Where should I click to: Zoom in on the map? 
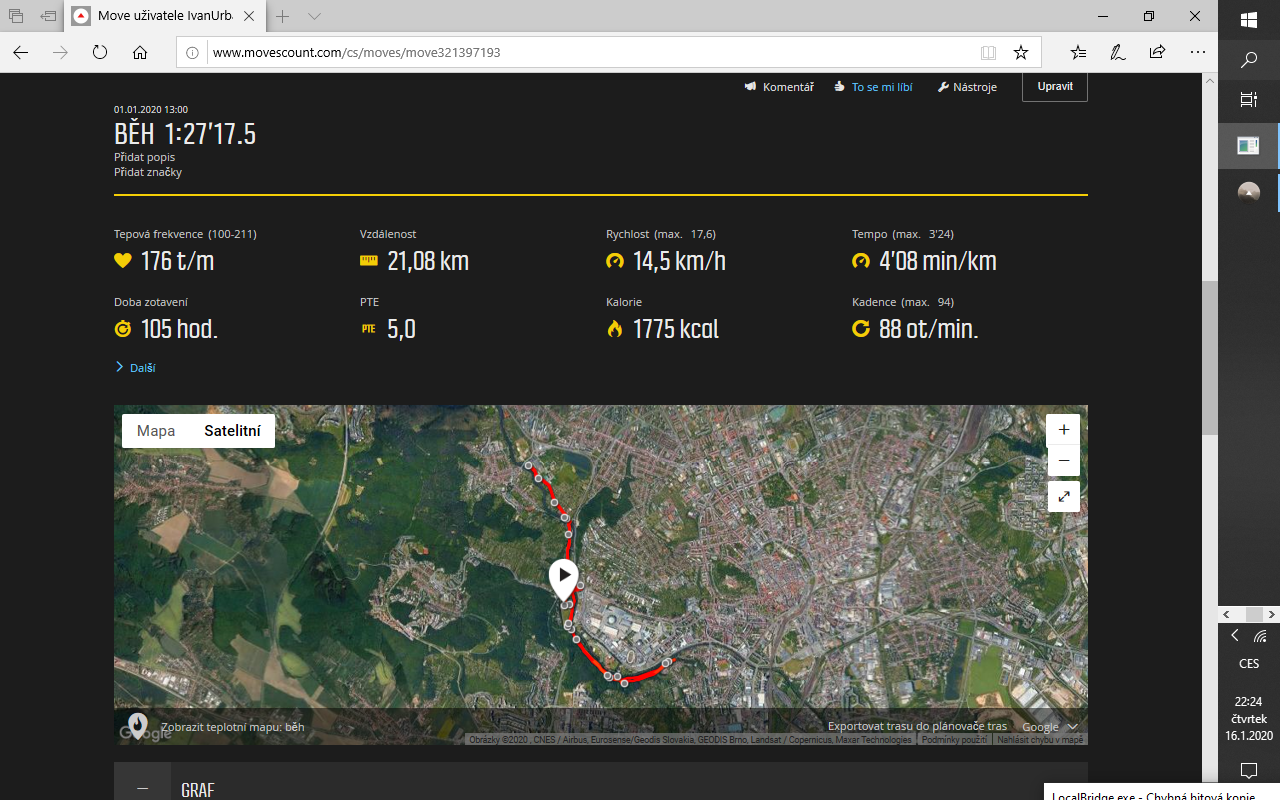coord(1063,429)
